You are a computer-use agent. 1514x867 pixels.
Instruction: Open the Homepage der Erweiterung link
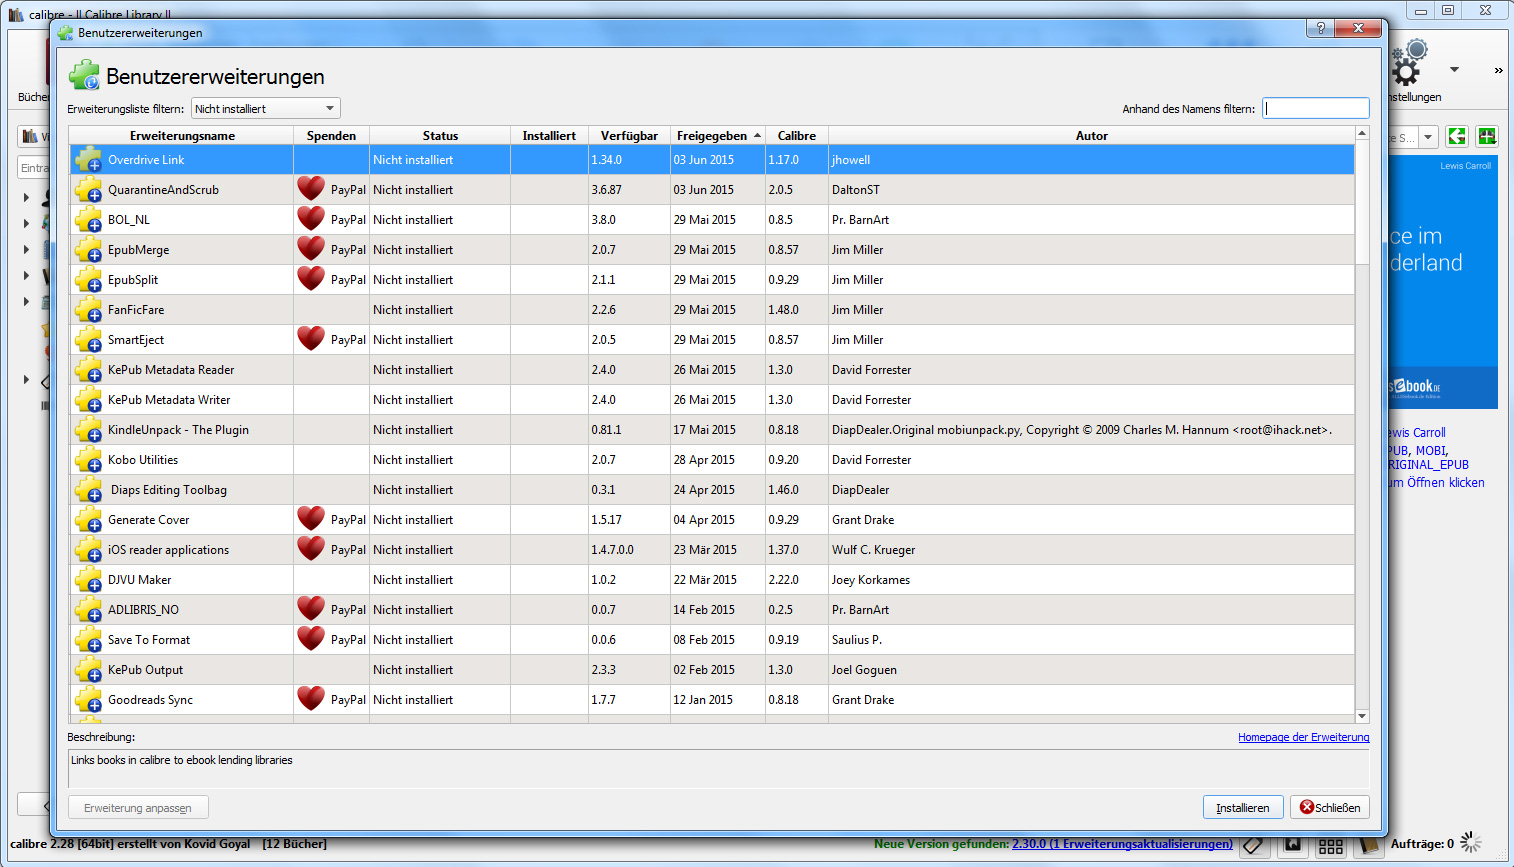coord(1304,737)
